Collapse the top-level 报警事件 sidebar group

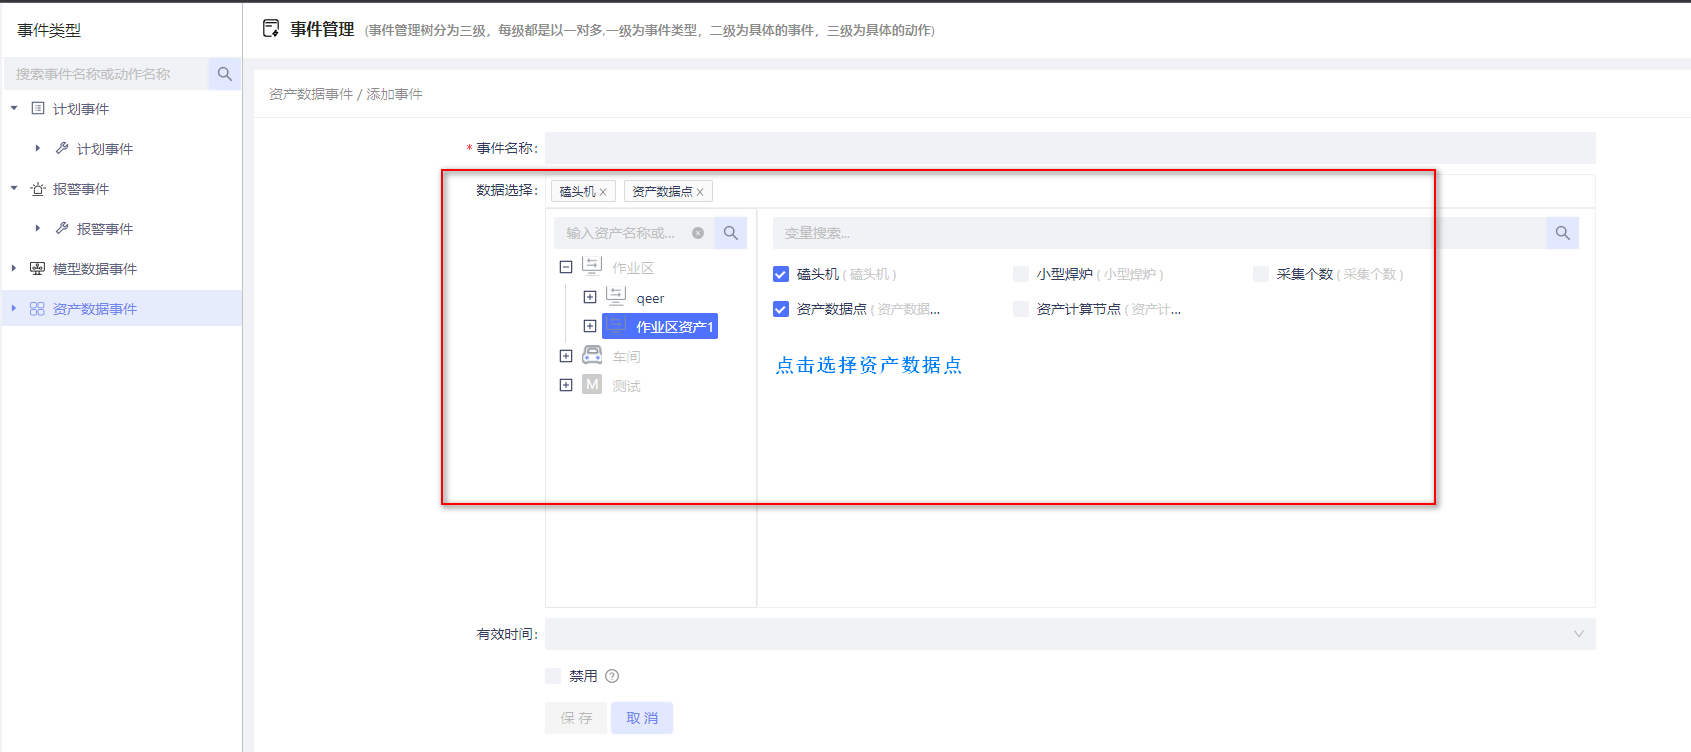pos(14,188)
